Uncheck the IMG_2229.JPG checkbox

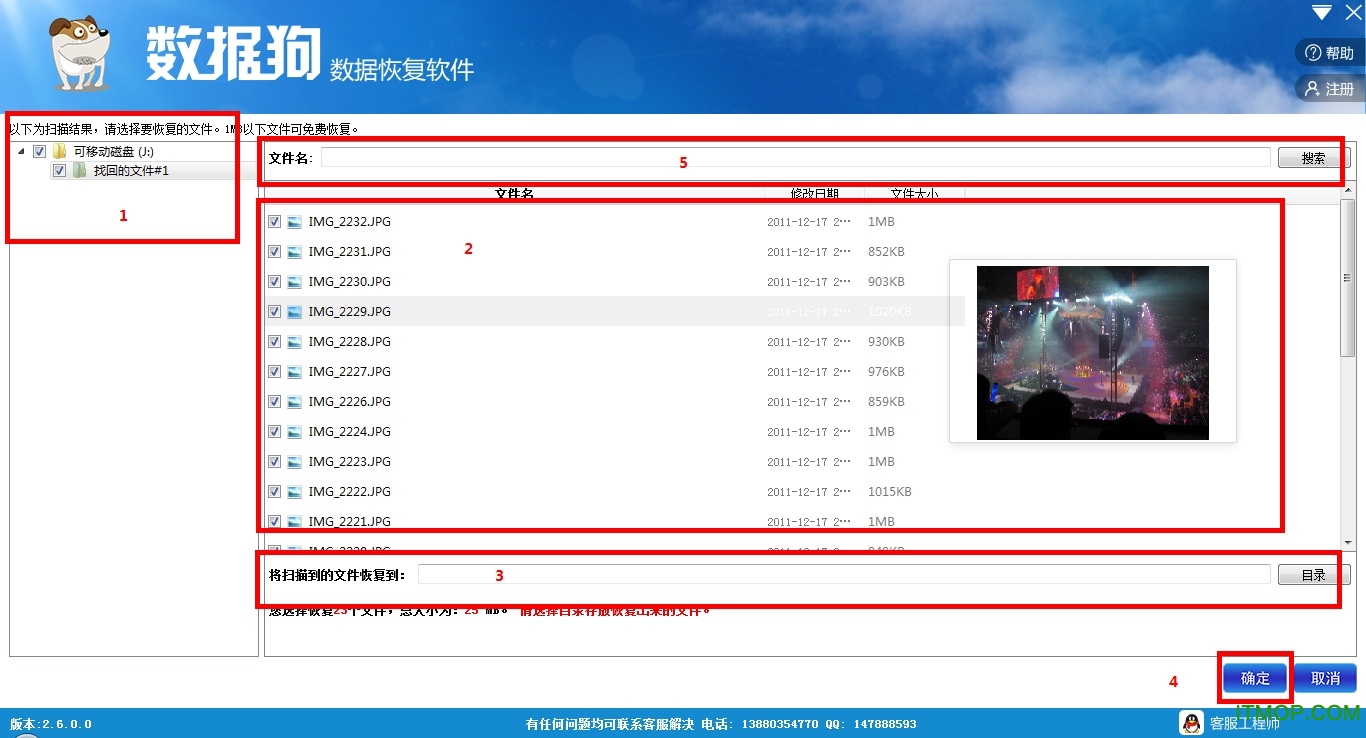(x=274, y=311)
